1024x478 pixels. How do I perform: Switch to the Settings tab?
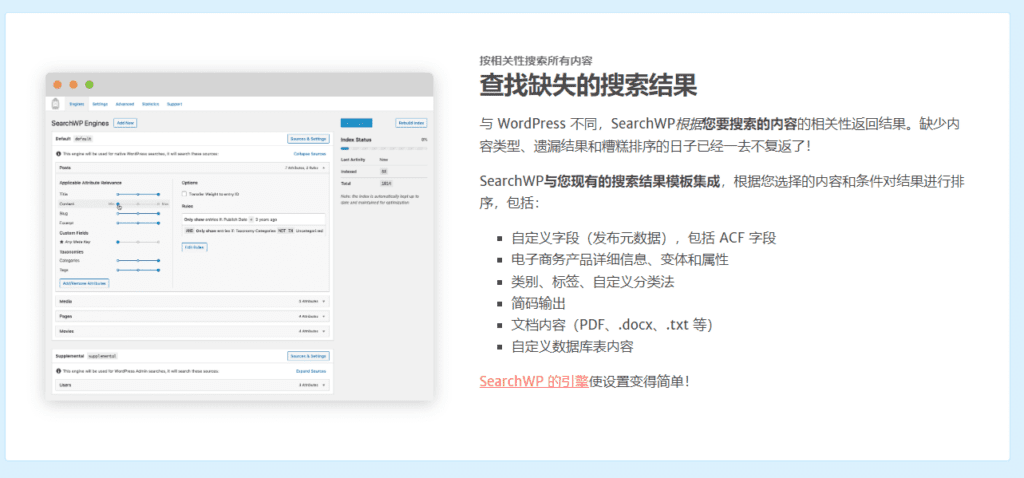click(x=100, y=104)
